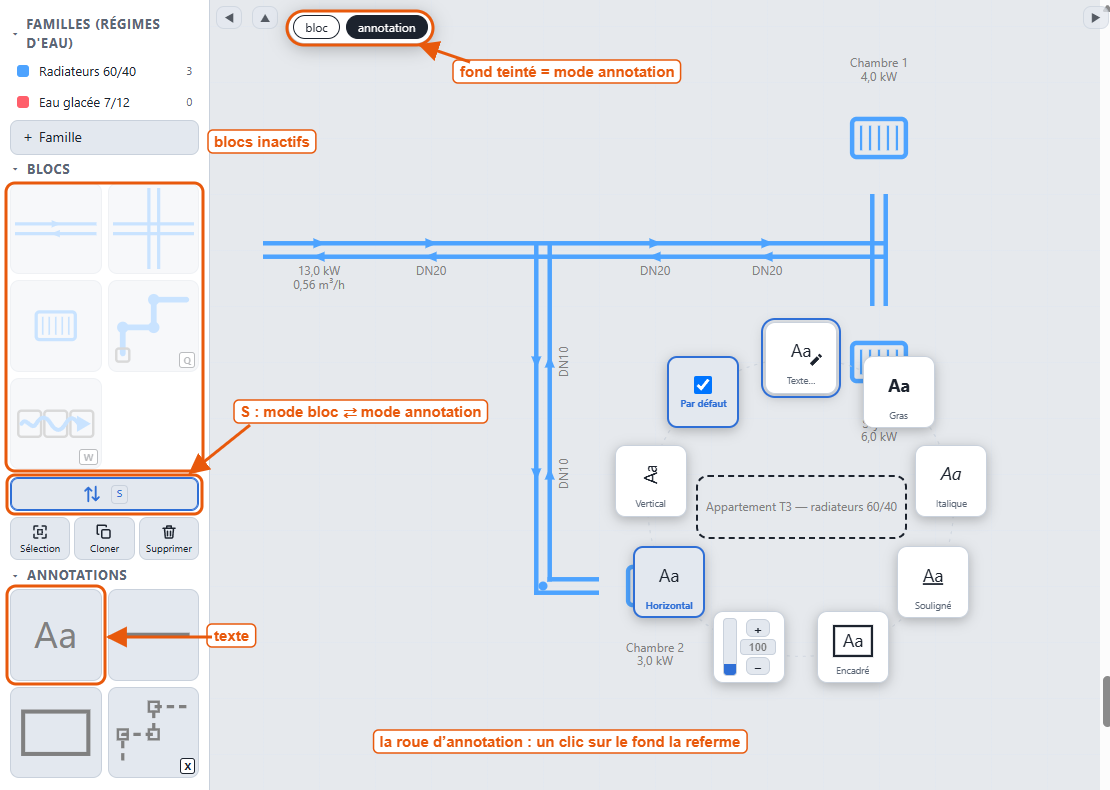Select Radiateurs 60/40 family row

105,71
